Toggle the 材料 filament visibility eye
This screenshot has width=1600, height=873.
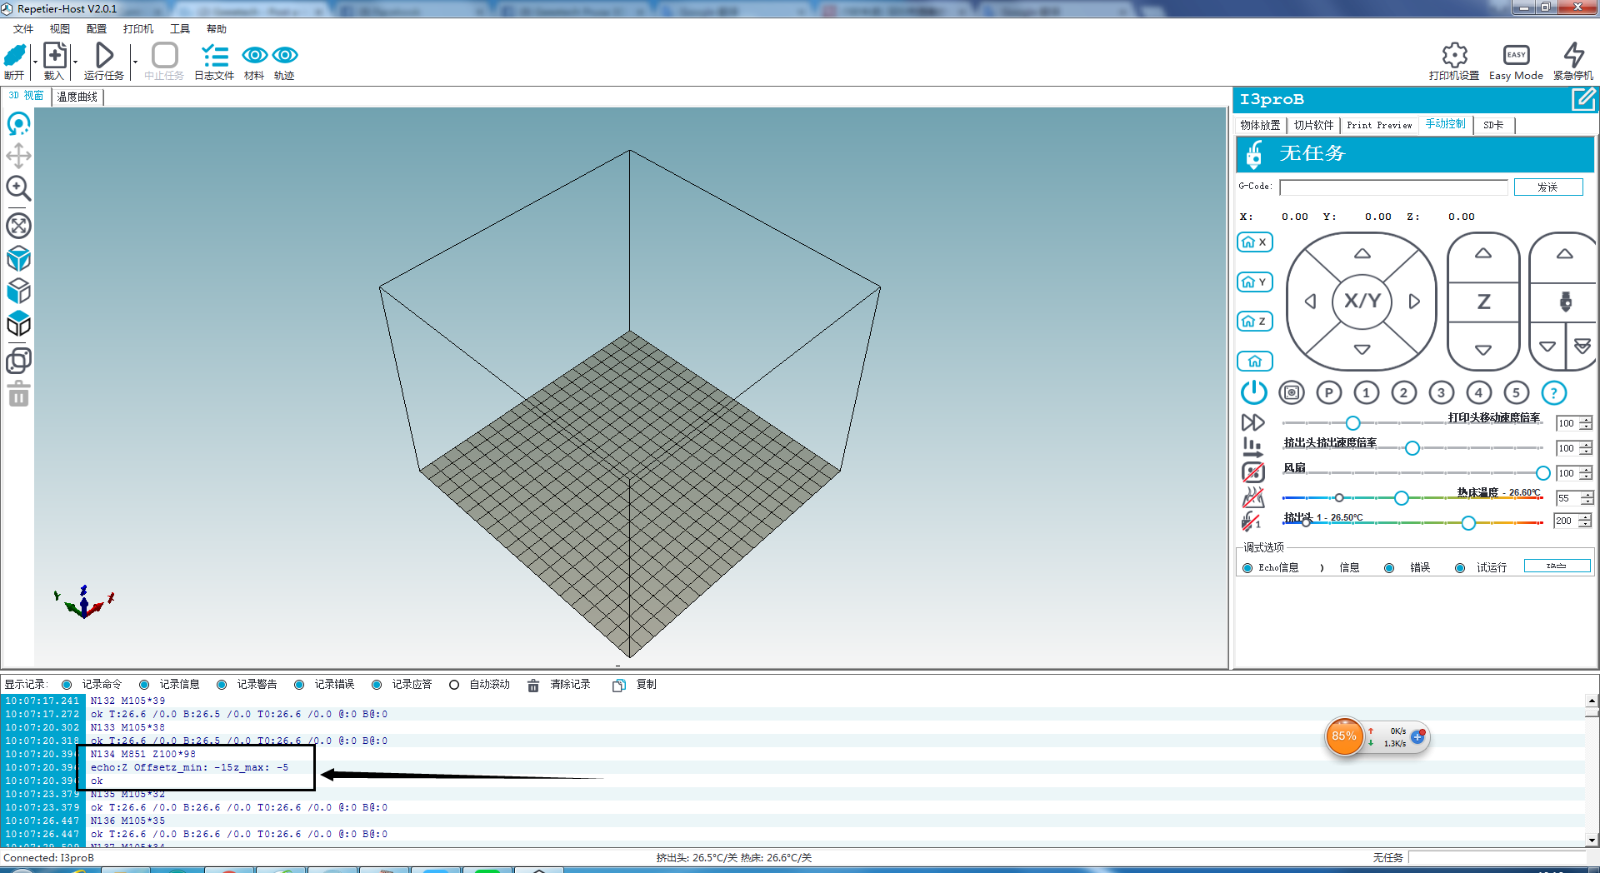254,55
